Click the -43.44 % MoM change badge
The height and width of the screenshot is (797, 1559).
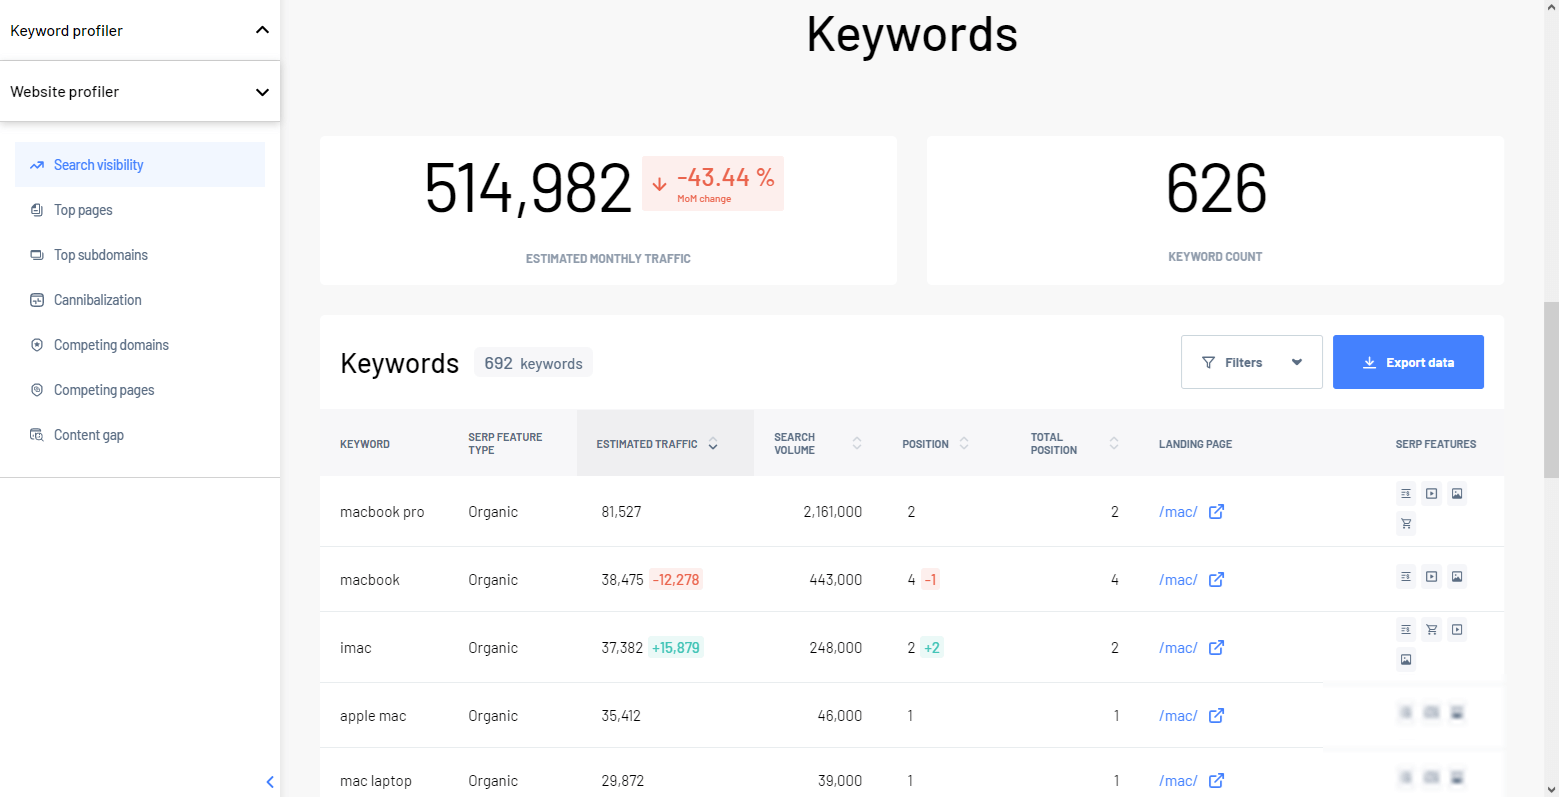coord(713,183)
